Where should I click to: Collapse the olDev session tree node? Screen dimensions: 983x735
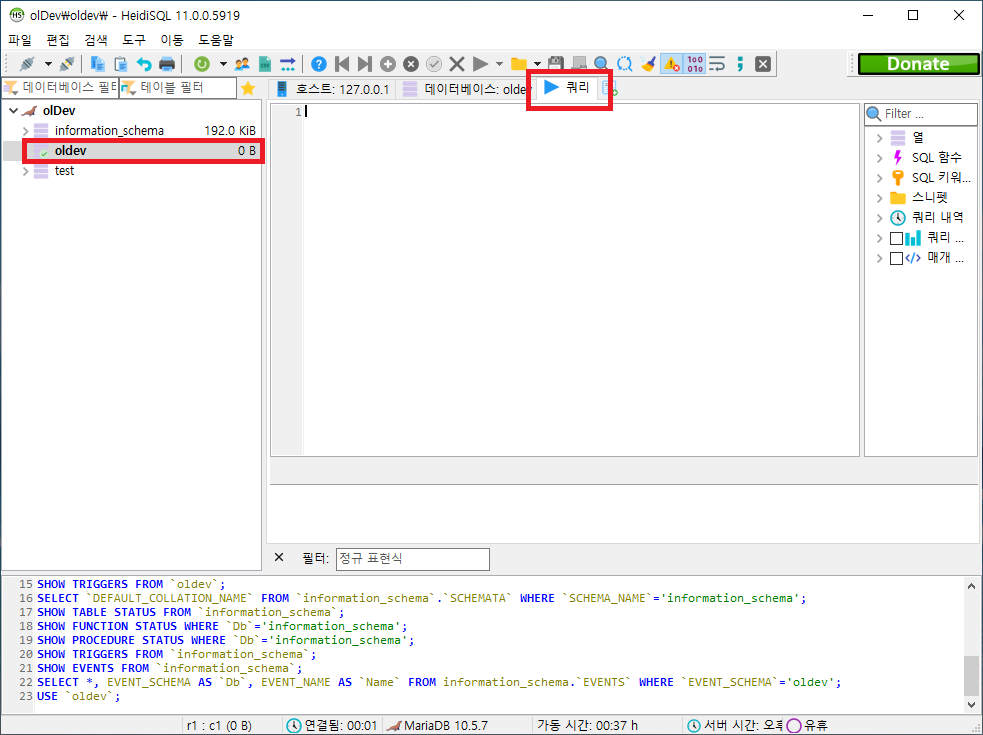point(13,111)
